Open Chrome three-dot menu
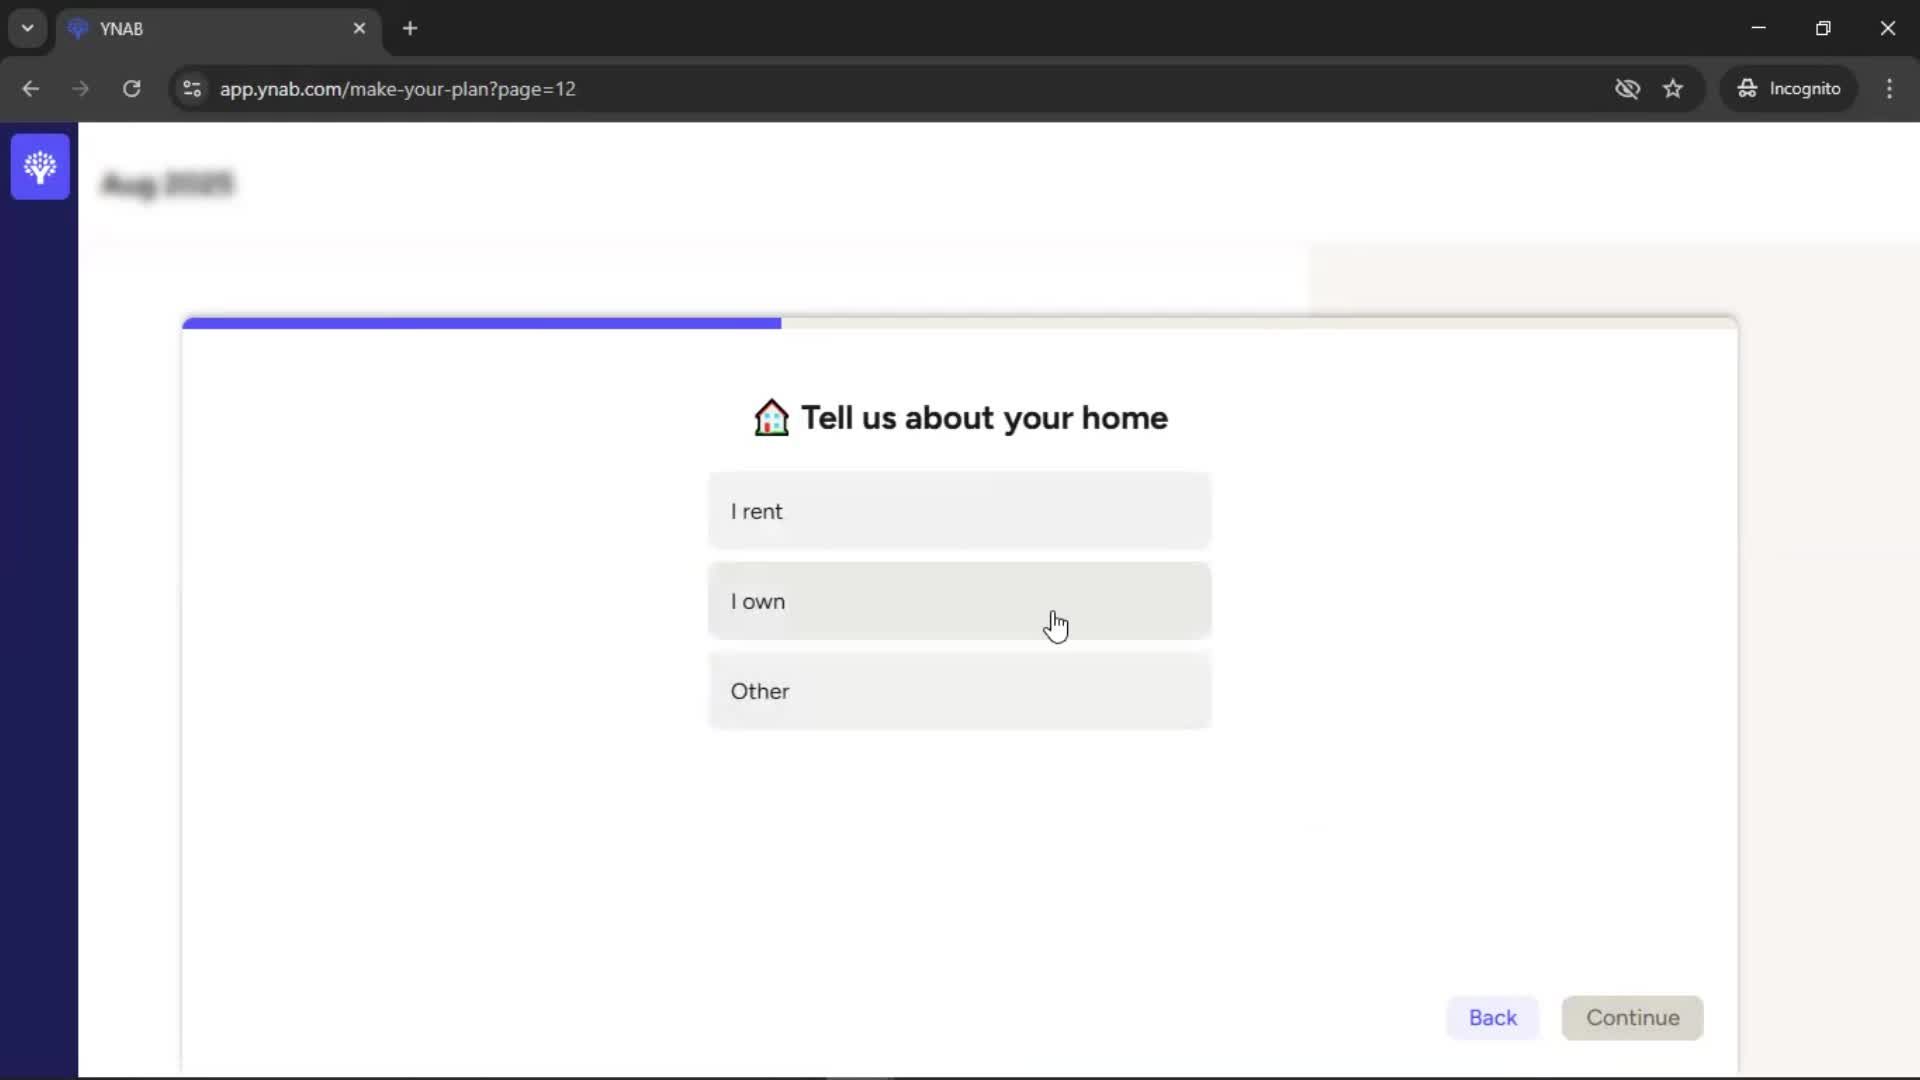 coord(1889,89)
